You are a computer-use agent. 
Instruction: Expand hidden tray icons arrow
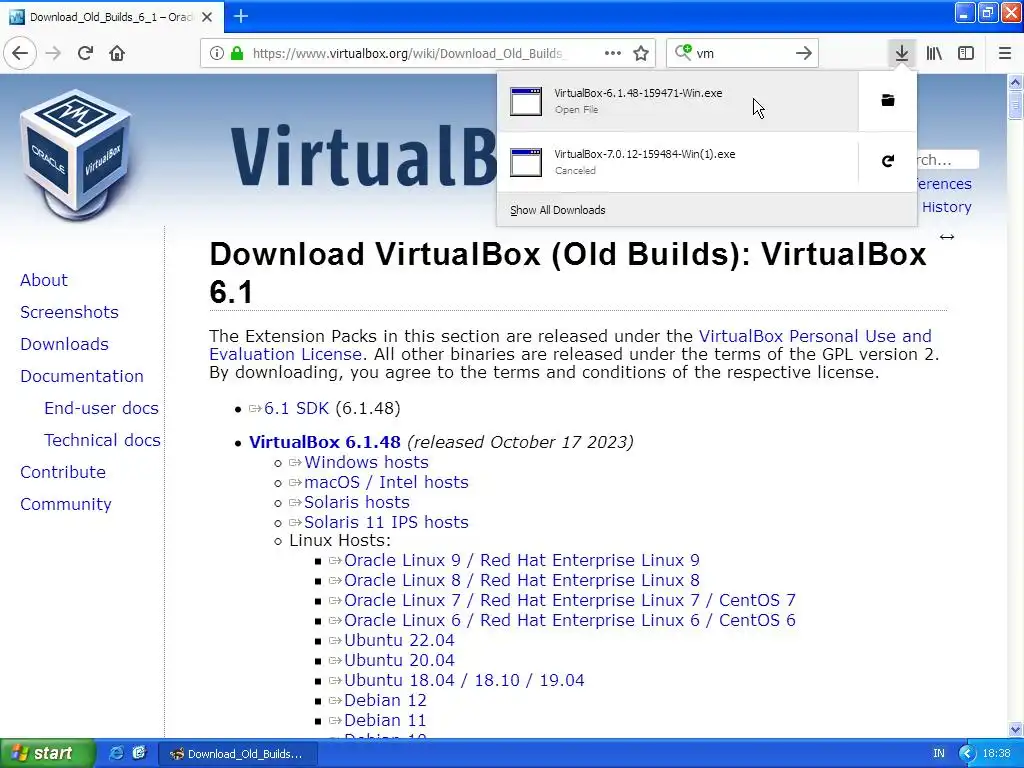[x=967, y=754]
